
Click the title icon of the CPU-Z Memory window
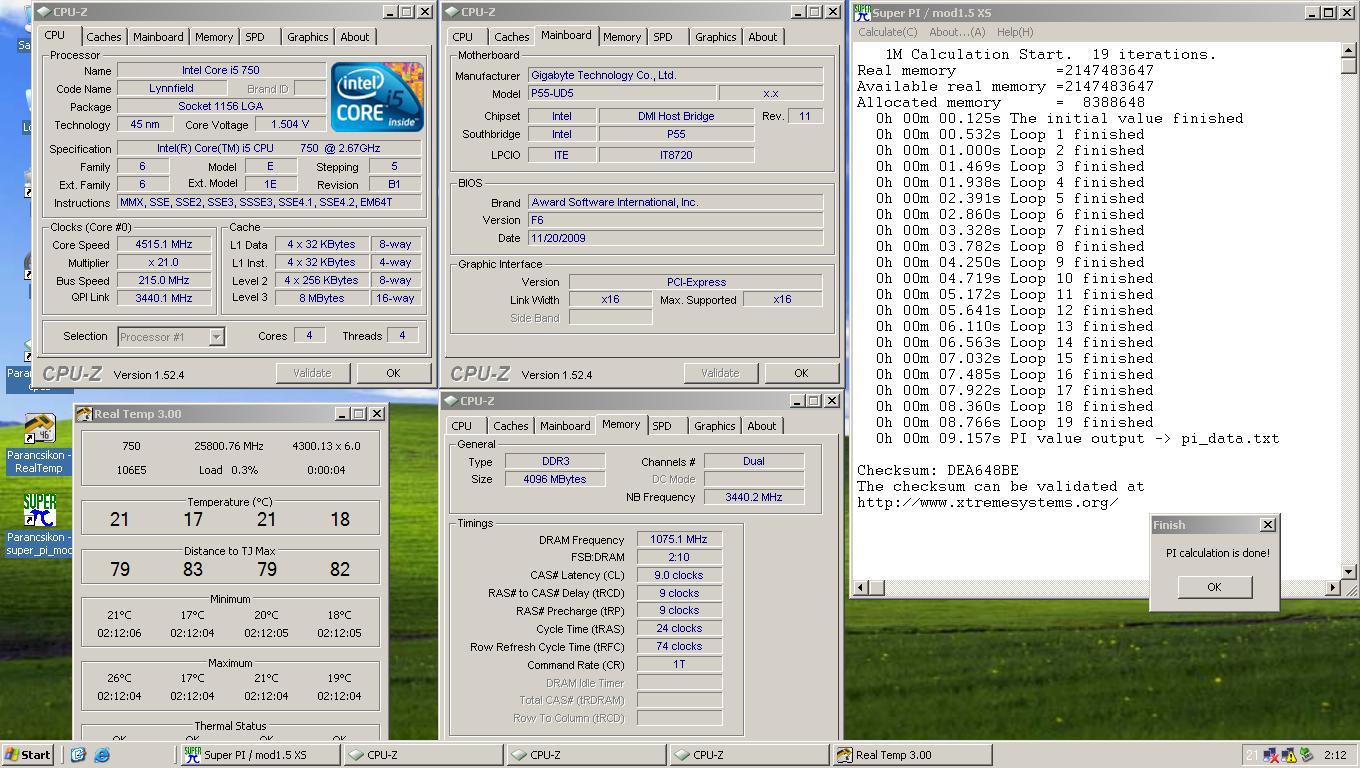point(452,401)
